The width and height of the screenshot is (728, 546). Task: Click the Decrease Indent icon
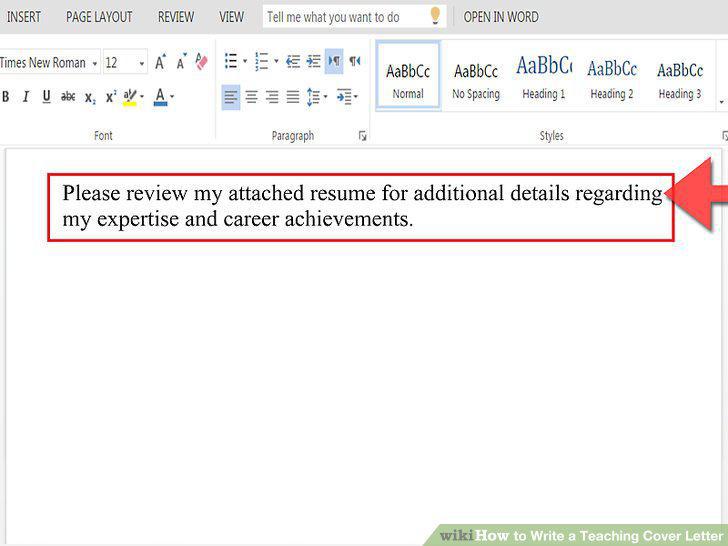293,61
